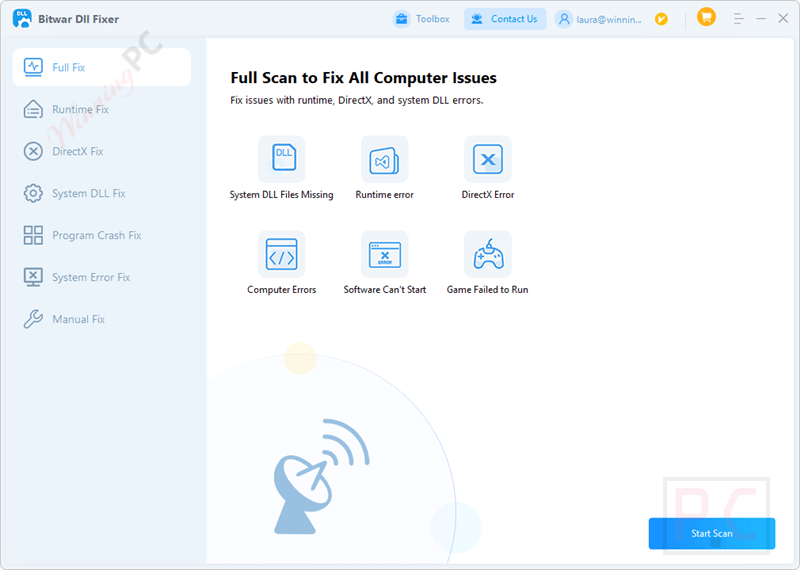Click the 'Fix issues with runtime, DirectX' subtitle
This screenshot has width=800, height=570.
coord(357,100)
